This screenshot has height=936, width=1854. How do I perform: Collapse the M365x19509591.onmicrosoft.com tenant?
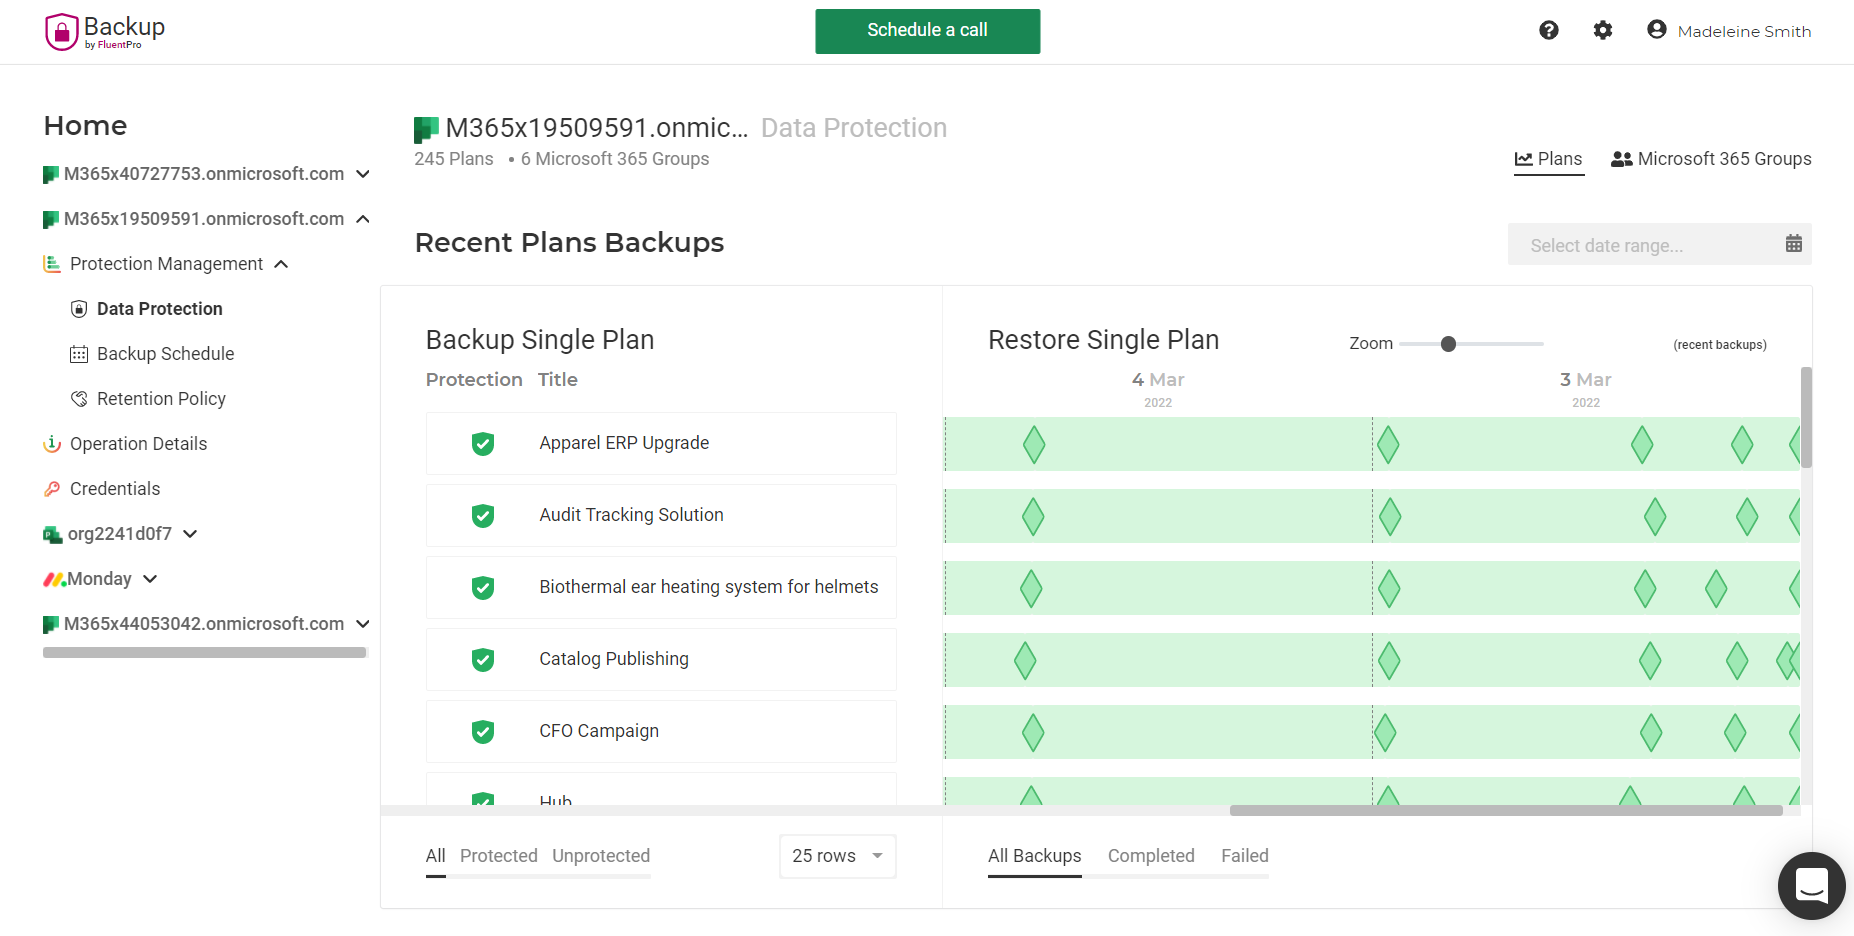click(362, 218)
